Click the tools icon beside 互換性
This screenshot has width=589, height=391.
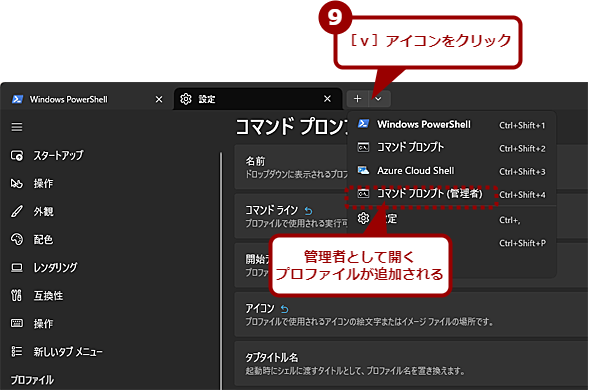coord(17,295)
